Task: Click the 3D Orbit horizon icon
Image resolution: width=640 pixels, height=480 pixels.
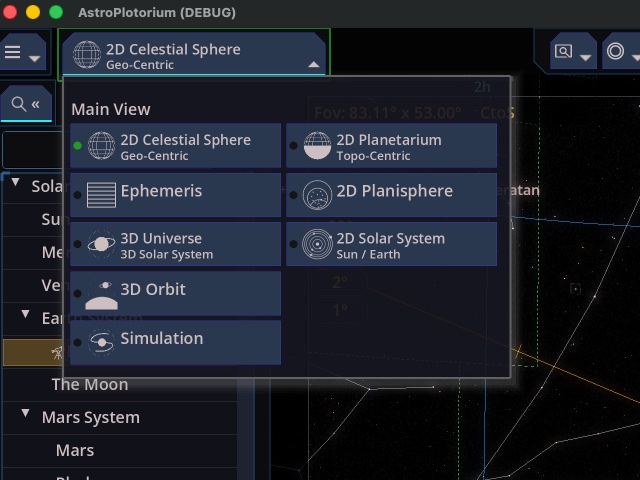Action: pos(101,295)
